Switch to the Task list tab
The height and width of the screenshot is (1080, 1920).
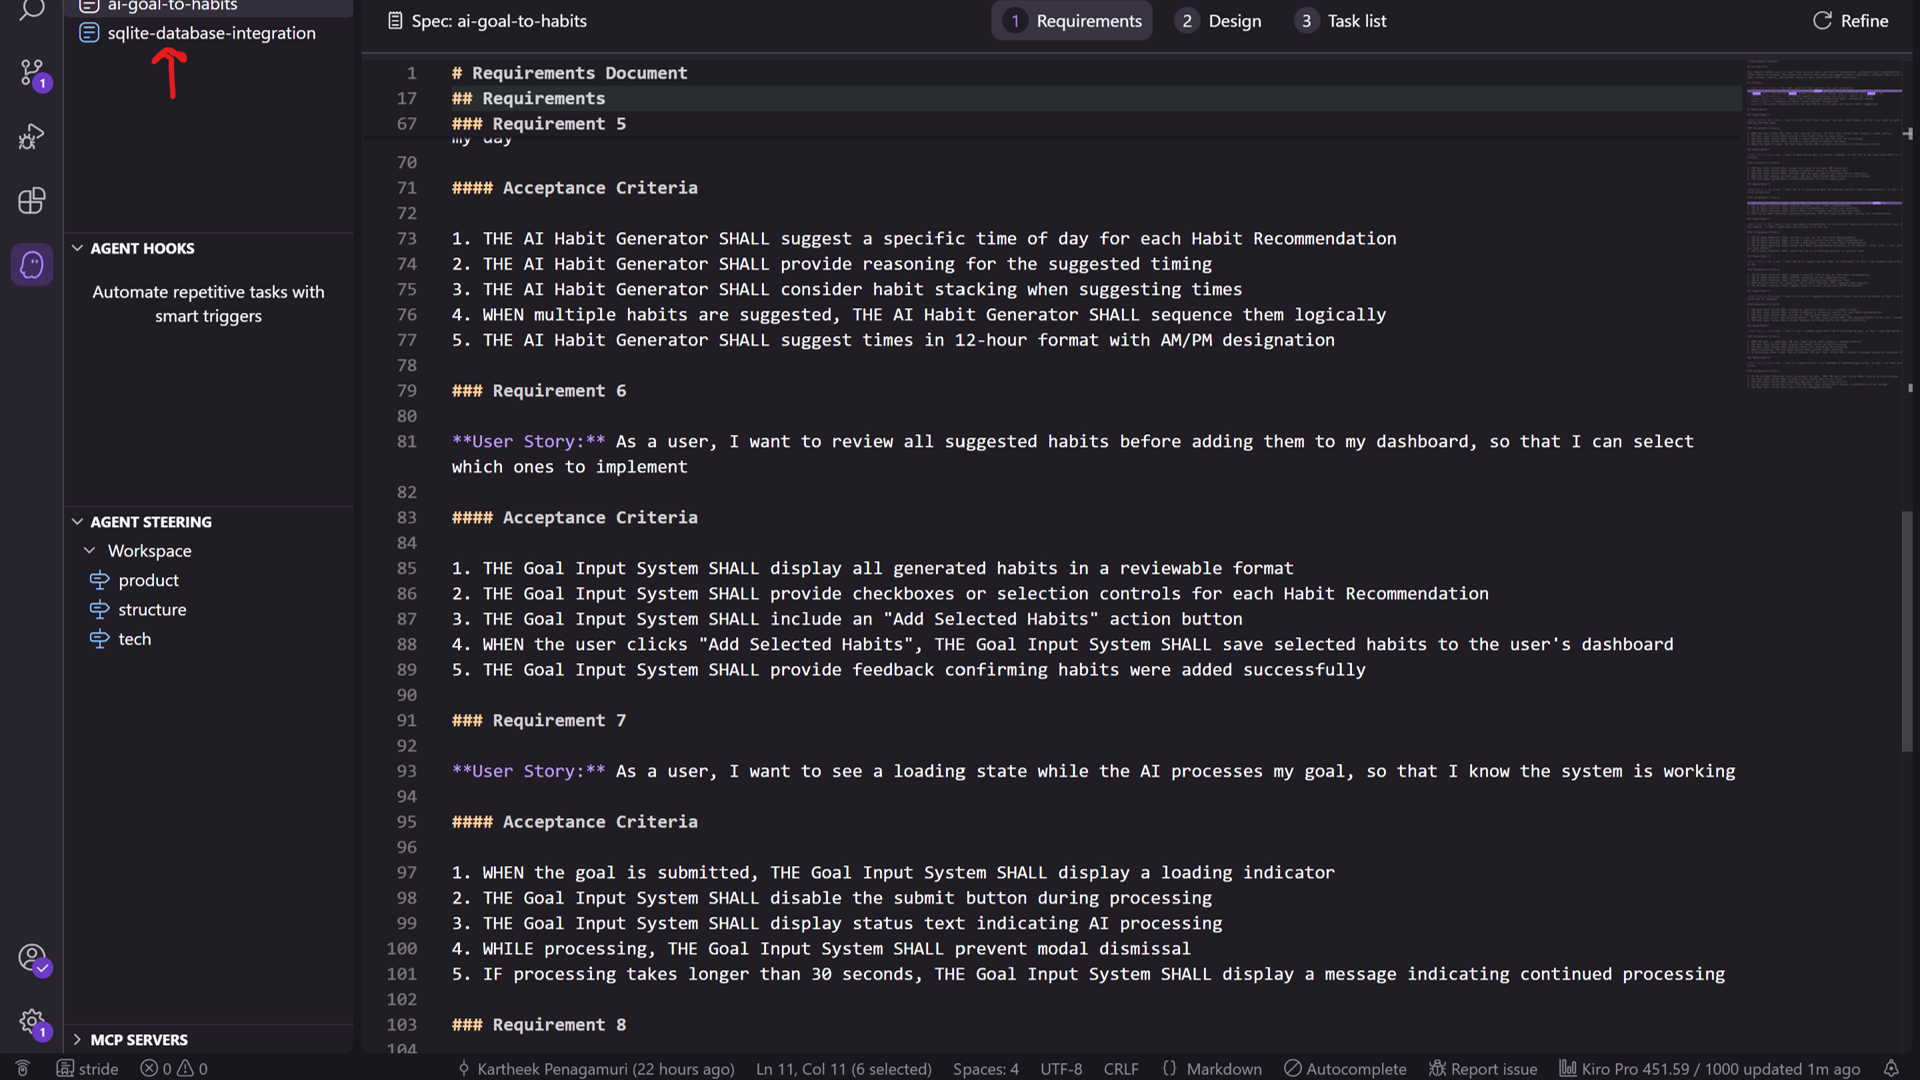(x=1341, y=21)
